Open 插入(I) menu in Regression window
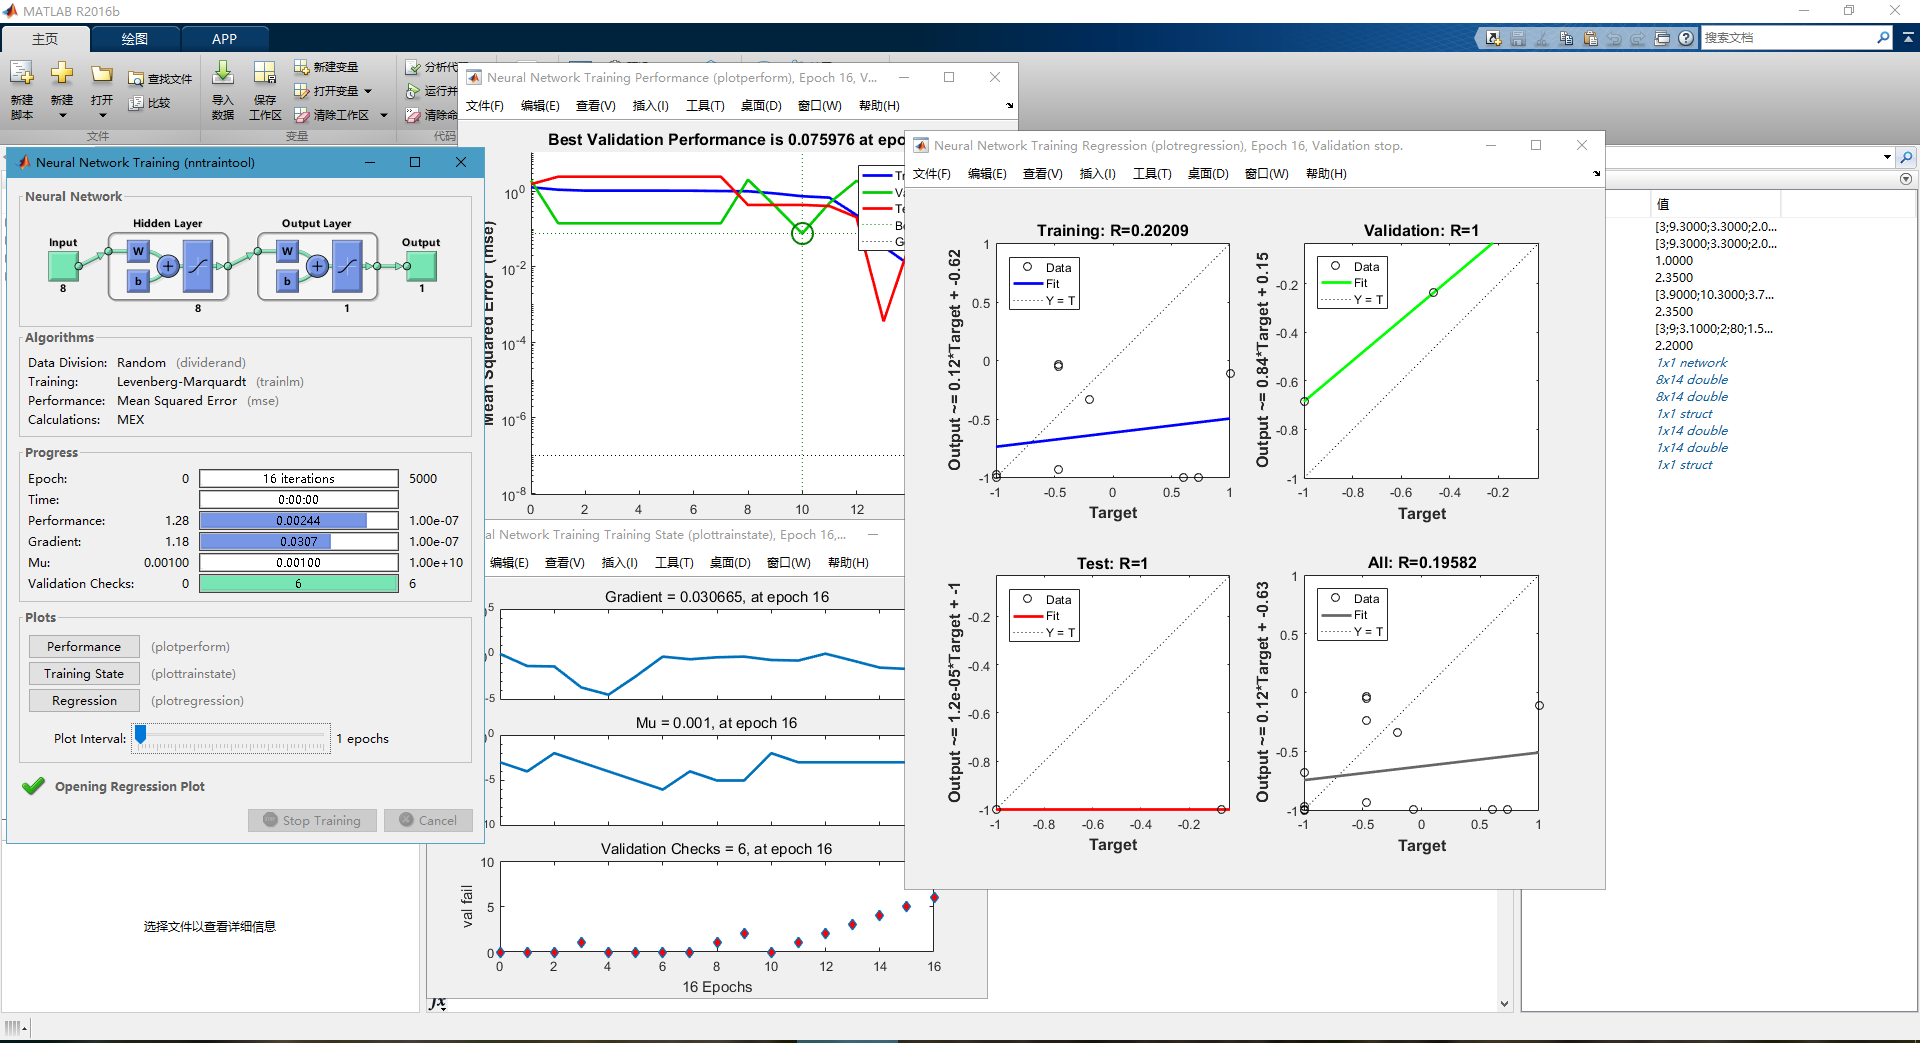Image resolution: width=1920 pixels, height=1043 pixels. coord(1097,174)
